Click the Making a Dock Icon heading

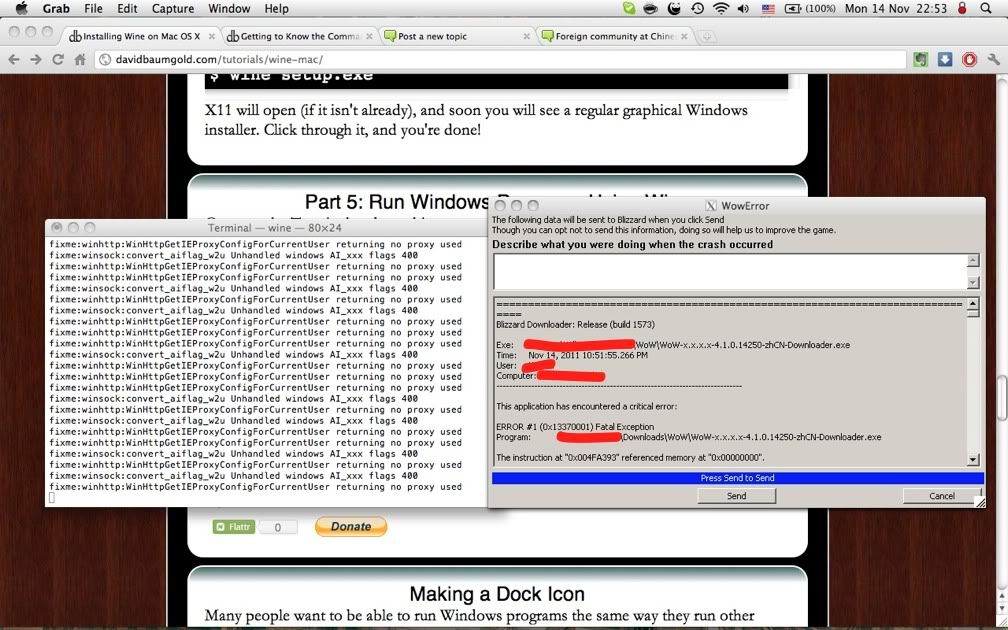(x=497, y=593)
